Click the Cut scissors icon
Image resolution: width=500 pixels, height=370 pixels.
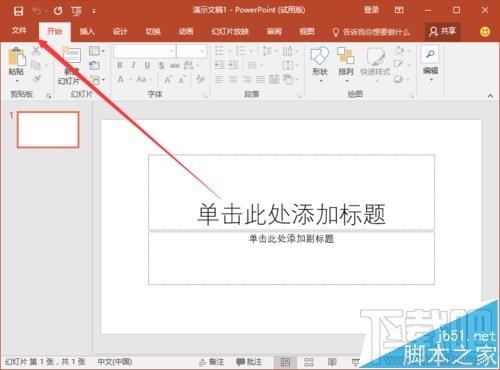[x=36, y=51]
